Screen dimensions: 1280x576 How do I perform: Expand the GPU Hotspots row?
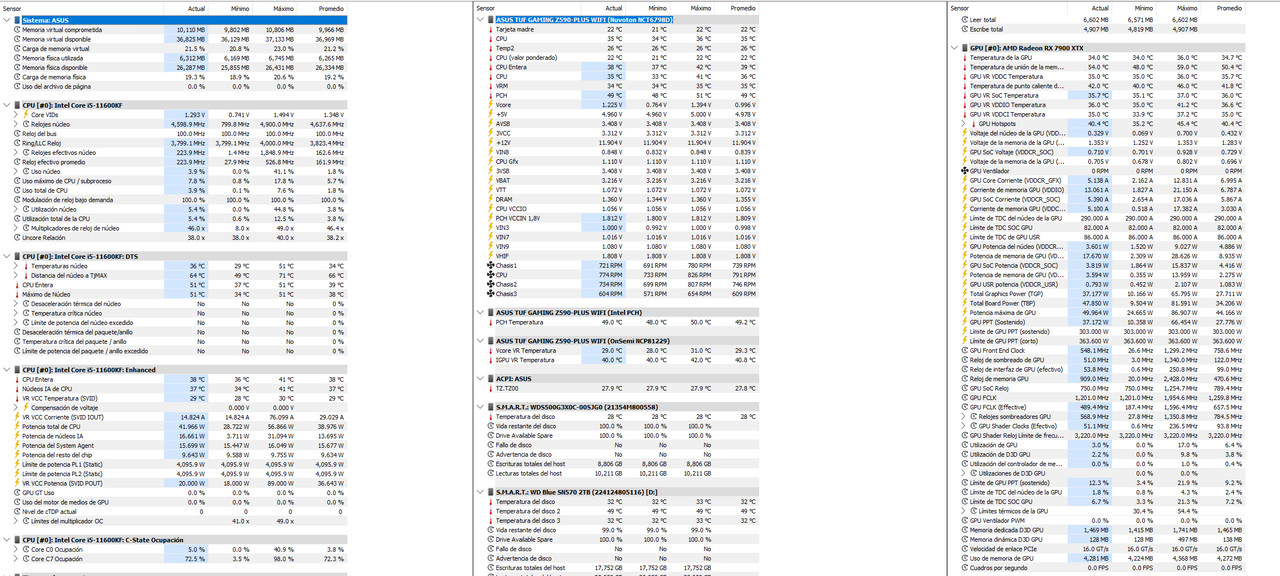tap(965, 124)
